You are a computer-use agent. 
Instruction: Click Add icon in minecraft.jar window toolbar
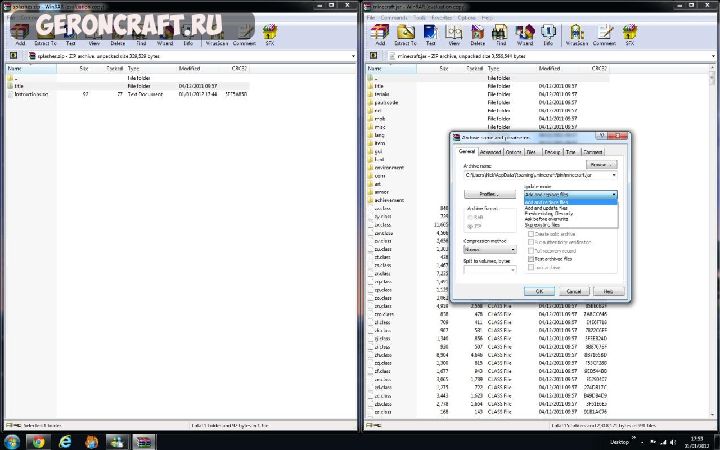tap(380, 35)
